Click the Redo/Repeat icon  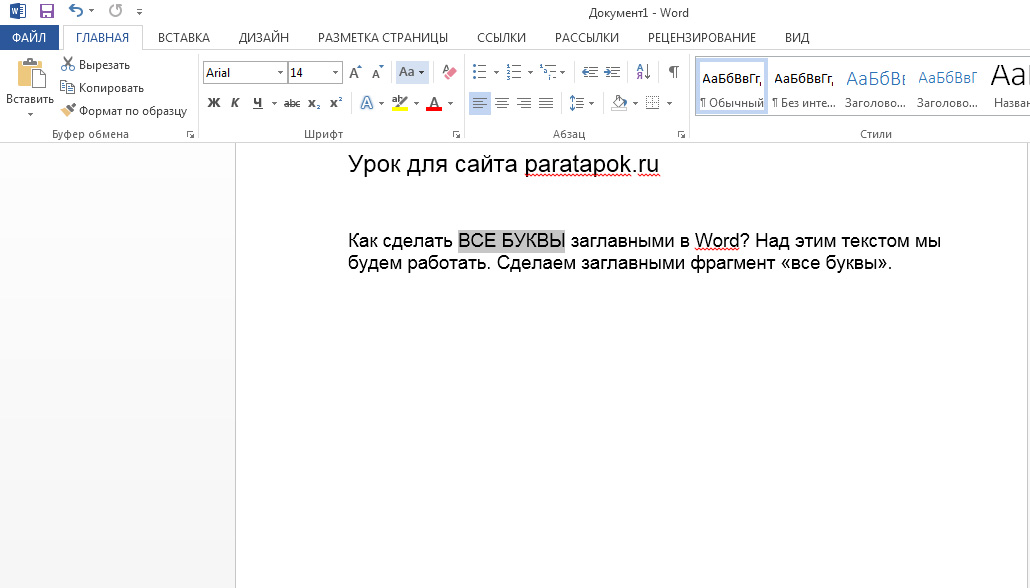click(x=116, y=11)
